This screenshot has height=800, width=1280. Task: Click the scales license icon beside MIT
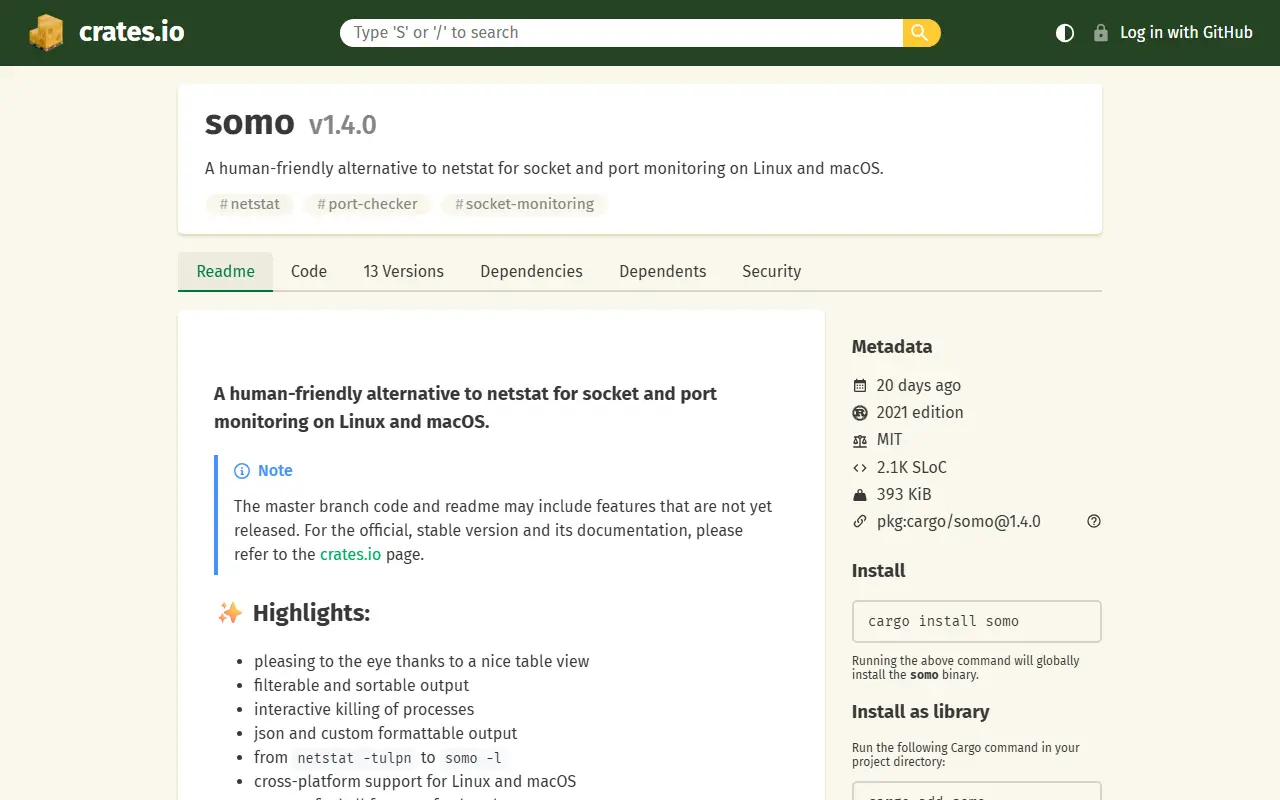point(860,440)
